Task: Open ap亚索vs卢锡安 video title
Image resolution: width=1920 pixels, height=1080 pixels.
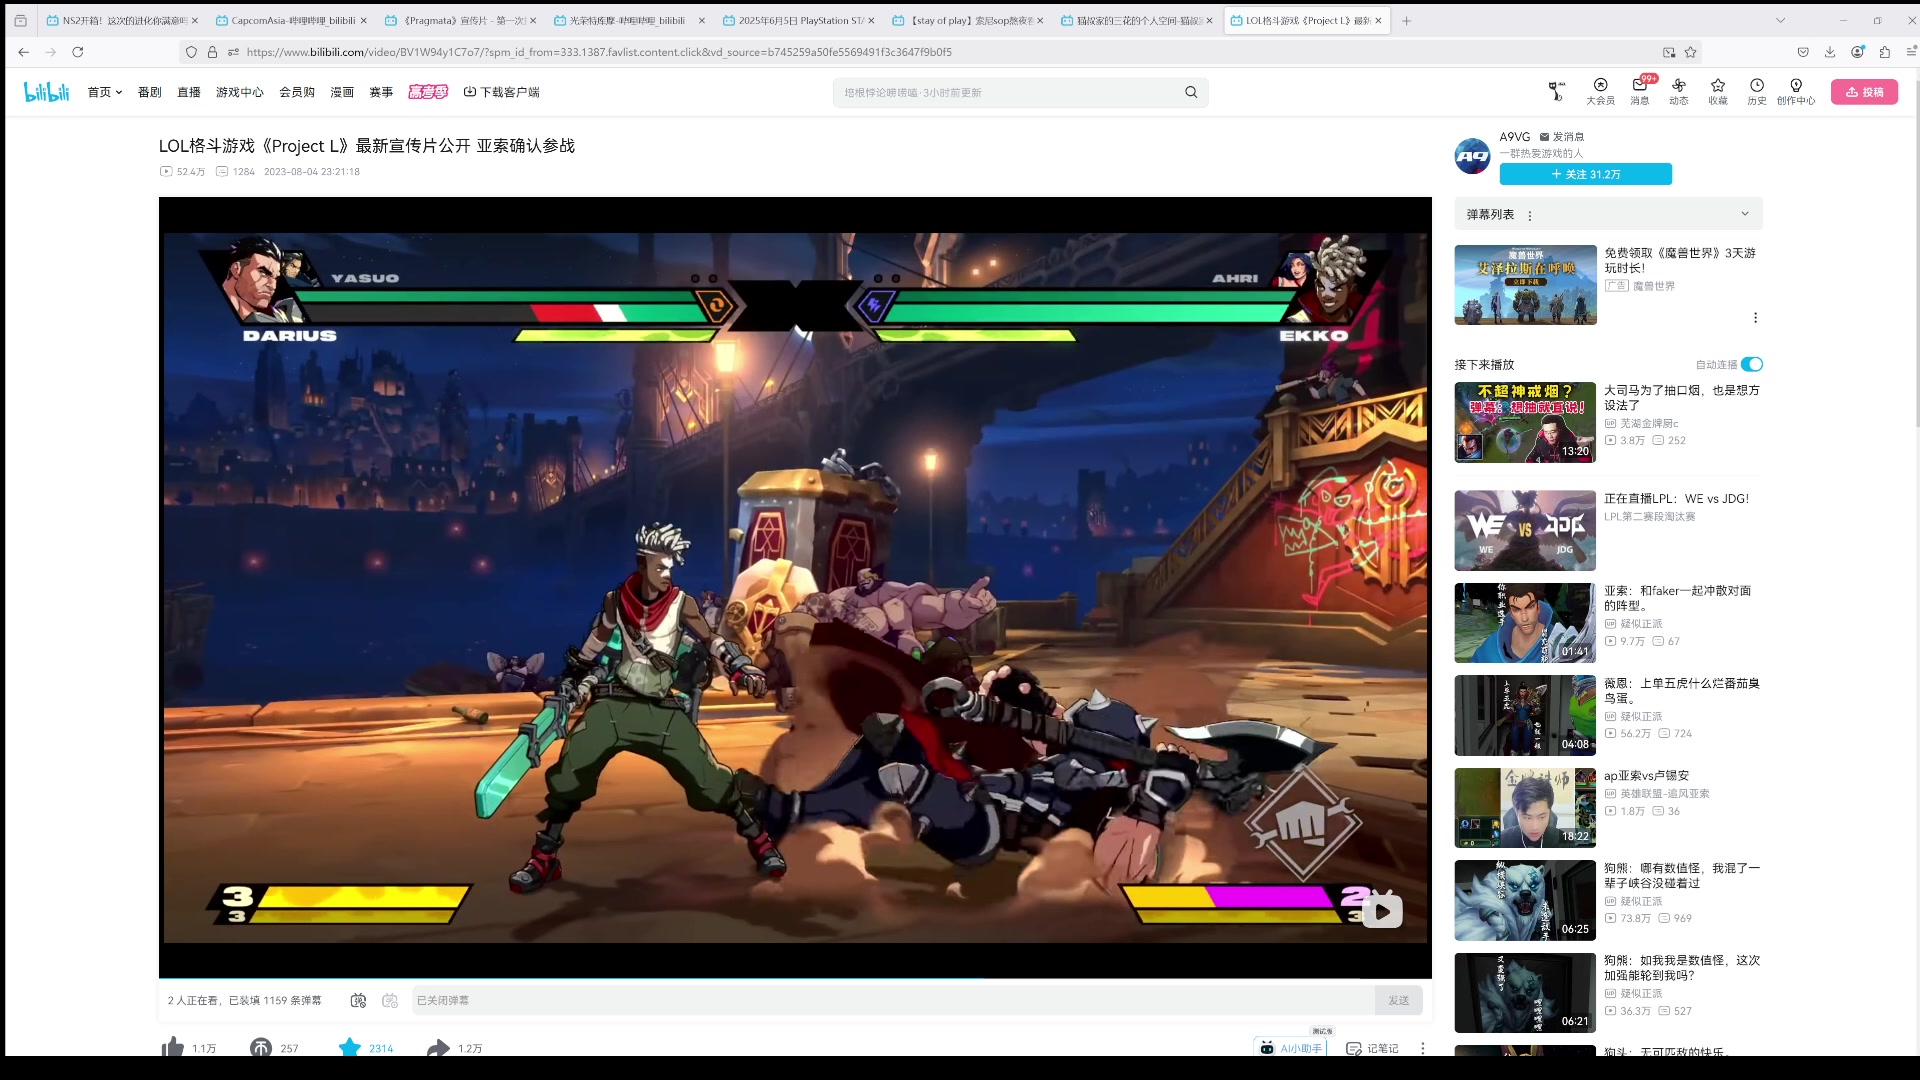Action: coord(1646,776)
